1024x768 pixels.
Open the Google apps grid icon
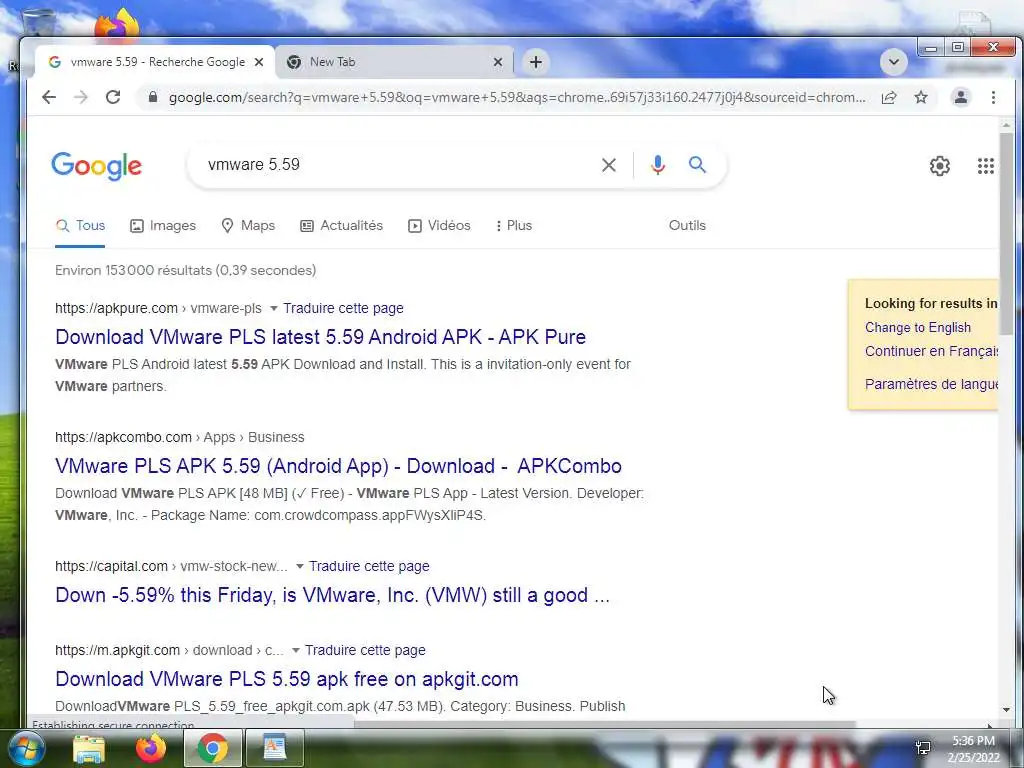[x=985, y=166]
